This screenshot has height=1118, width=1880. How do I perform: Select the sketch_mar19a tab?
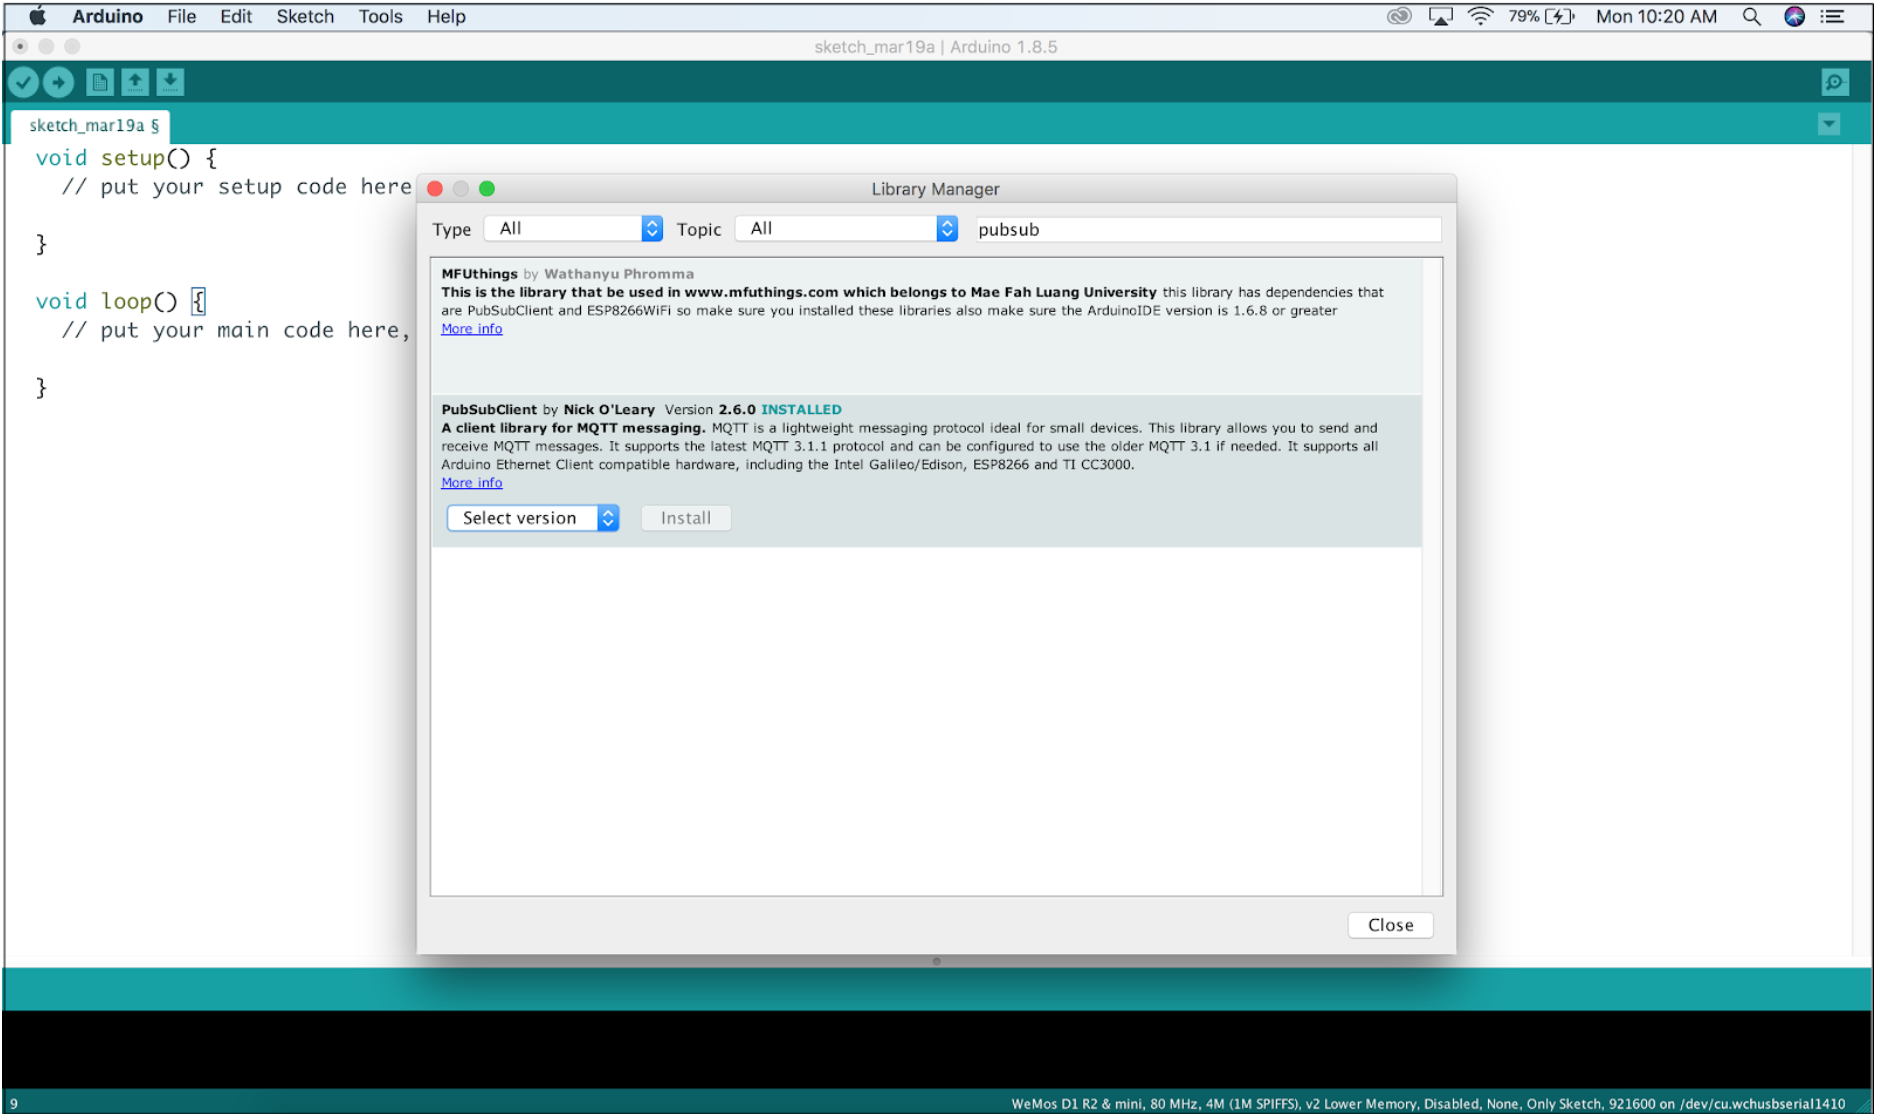point(91,125)
